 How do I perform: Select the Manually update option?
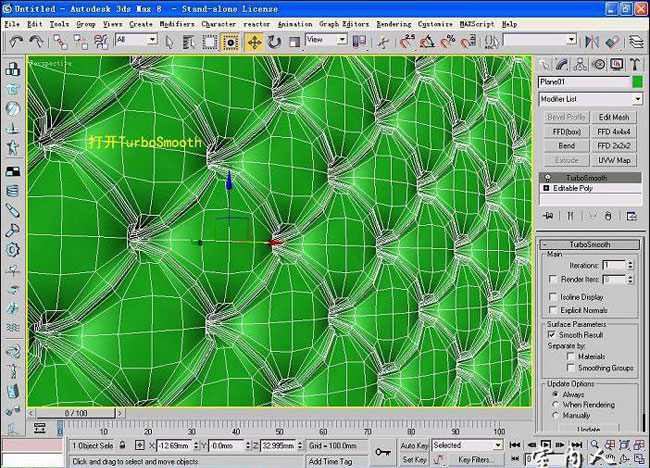point(555,415)
